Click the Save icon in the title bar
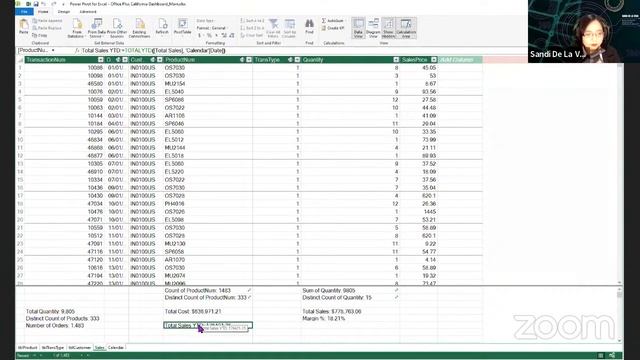 [x=36, y=4]
